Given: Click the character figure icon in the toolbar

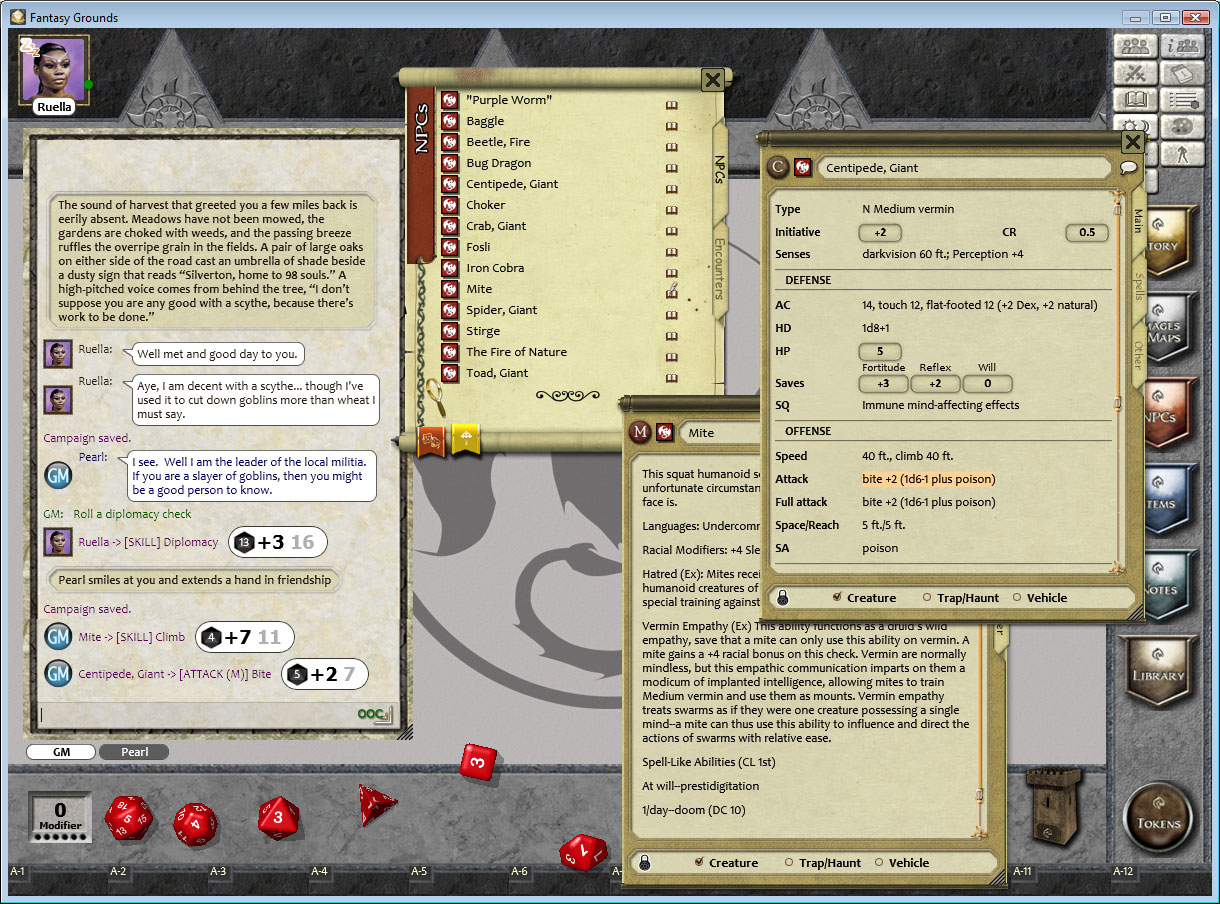Looking at the screenshot, I should pyautogui.click(x=1183, y=156).
